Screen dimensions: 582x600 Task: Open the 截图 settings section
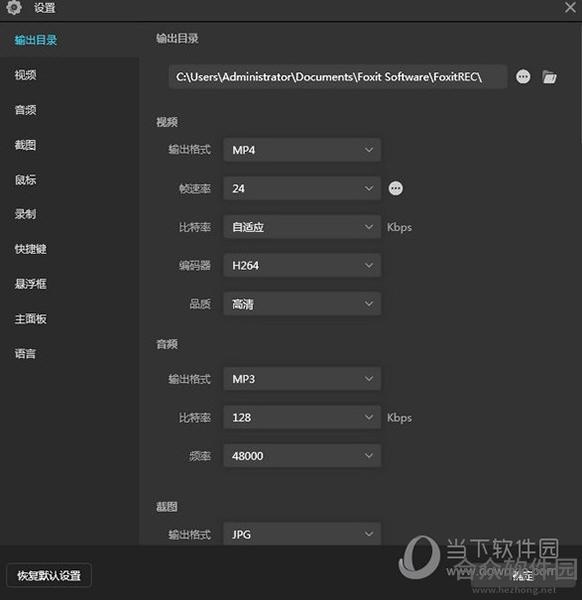tap(25, 145)
